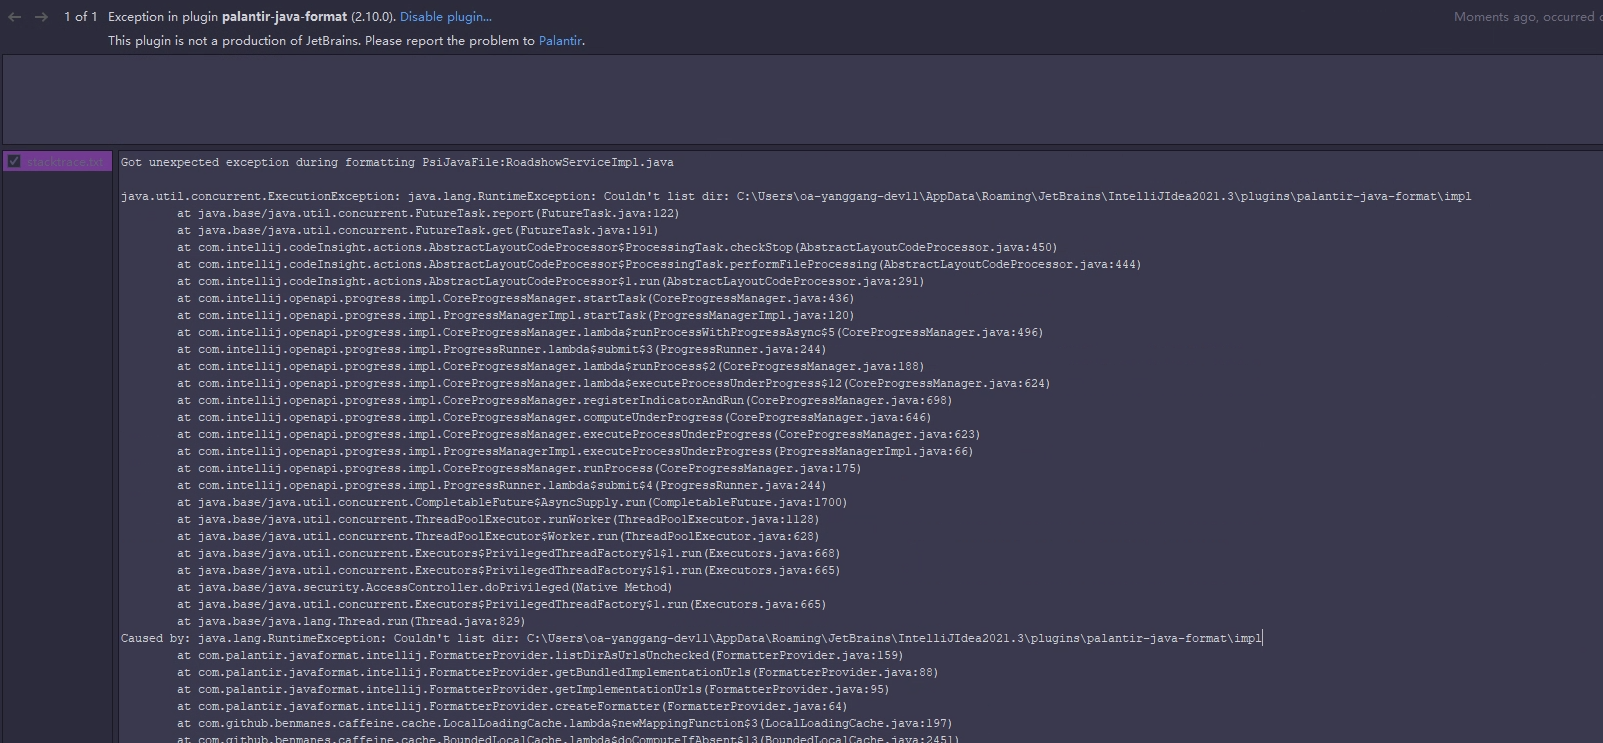Click the 'ThreadPoolExecutor$Worker.run' stack line
Image resolution: width=1603 pixels, height=743 pixels.
[498, 536]
